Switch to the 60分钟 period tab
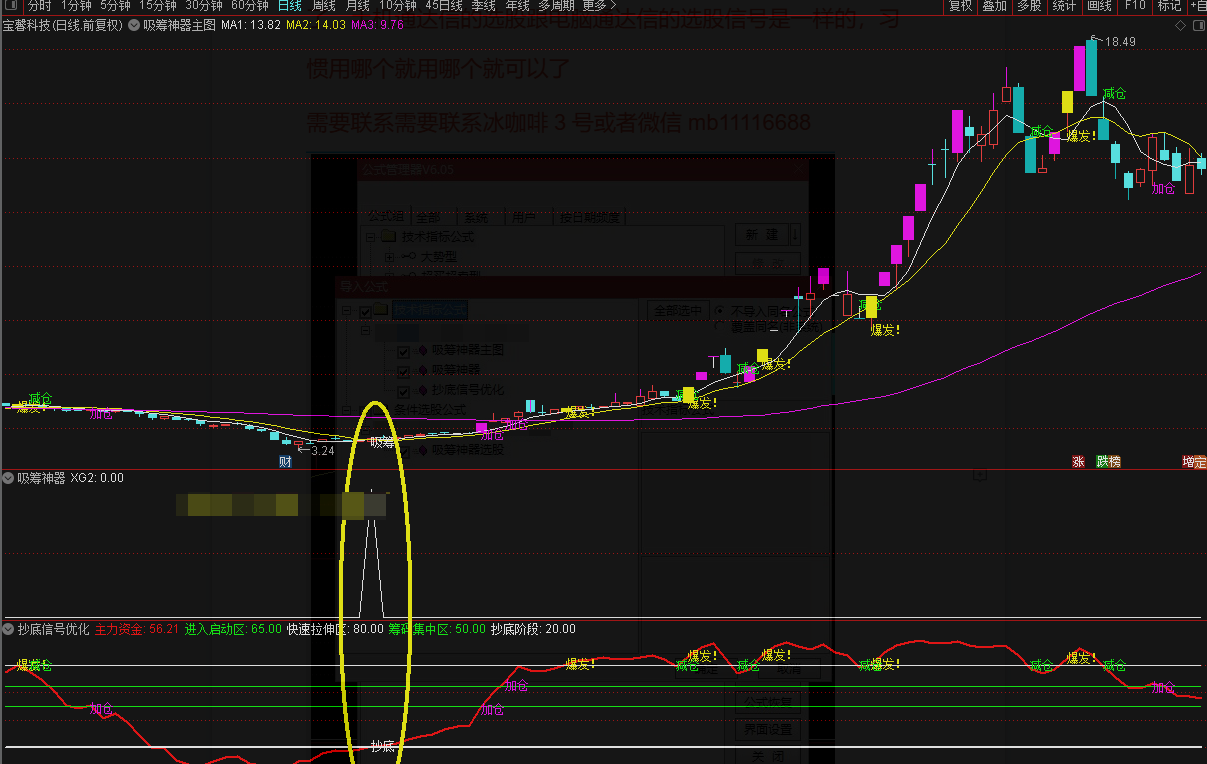 click(250, 6)
